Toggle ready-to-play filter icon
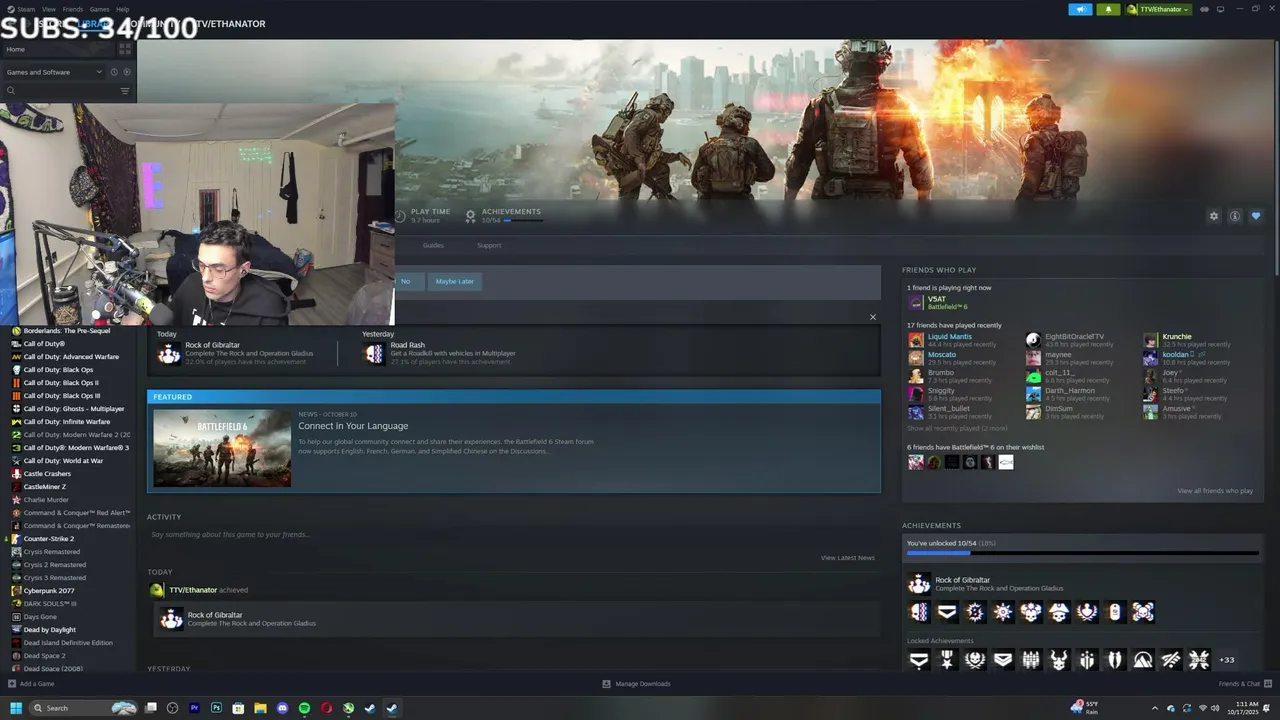Image resolution: width=1280 pixels, height=720 pixels. click(127, 72)
